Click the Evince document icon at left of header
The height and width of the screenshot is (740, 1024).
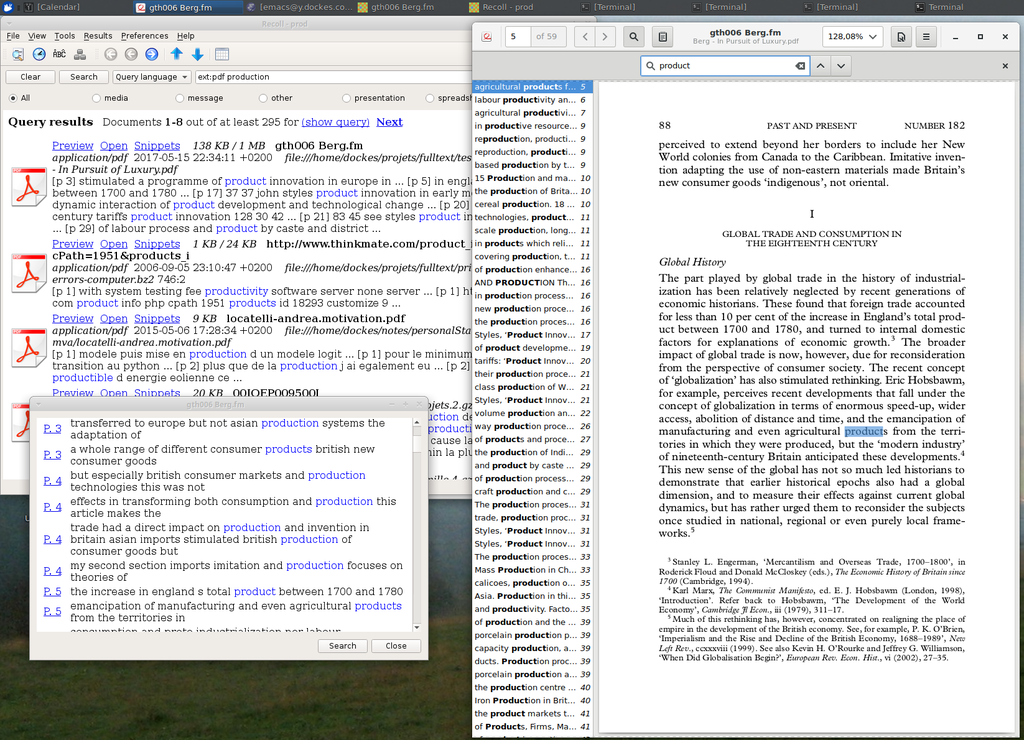(487, 37)
